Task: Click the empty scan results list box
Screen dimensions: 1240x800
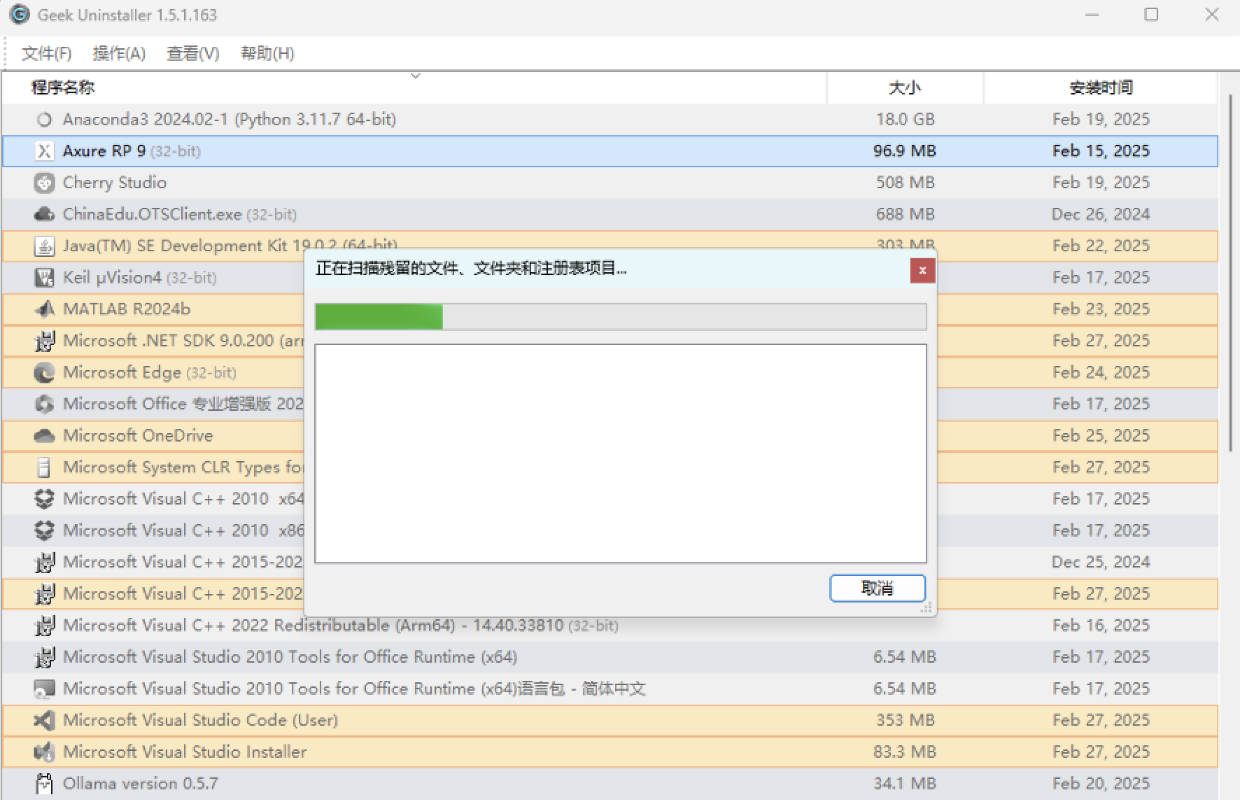Action: [620, 454]
